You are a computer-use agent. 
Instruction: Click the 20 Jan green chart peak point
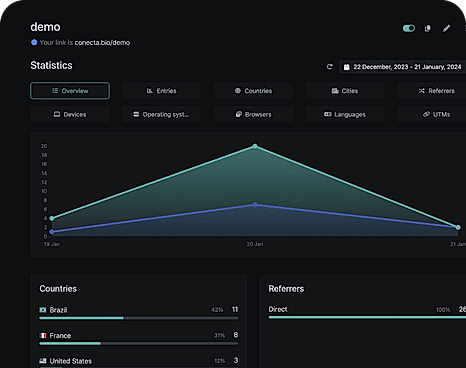point(255,146)
